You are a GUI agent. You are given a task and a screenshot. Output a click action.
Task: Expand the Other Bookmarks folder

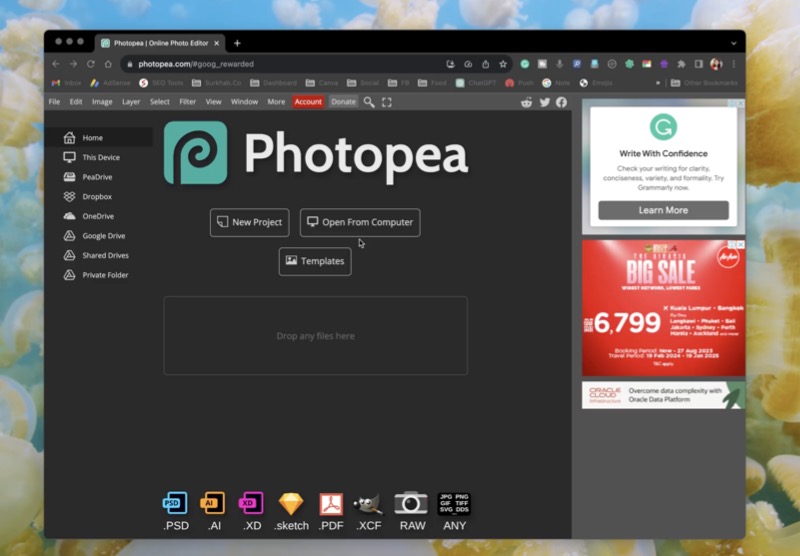(704, 83)
